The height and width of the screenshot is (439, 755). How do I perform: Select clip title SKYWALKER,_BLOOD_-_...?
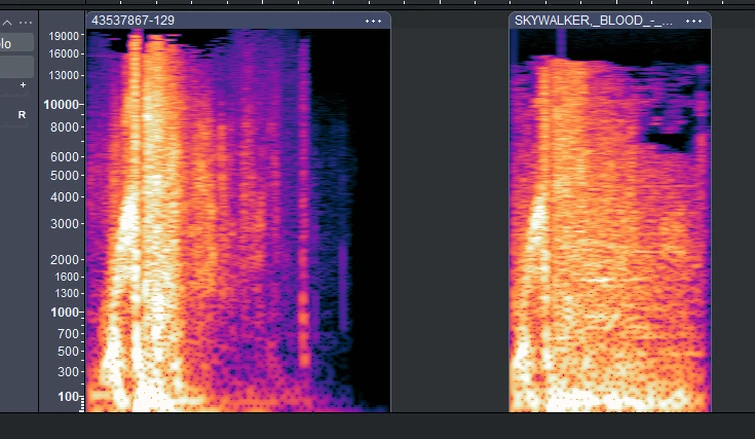pyautogui.click(x=593, y=21)
